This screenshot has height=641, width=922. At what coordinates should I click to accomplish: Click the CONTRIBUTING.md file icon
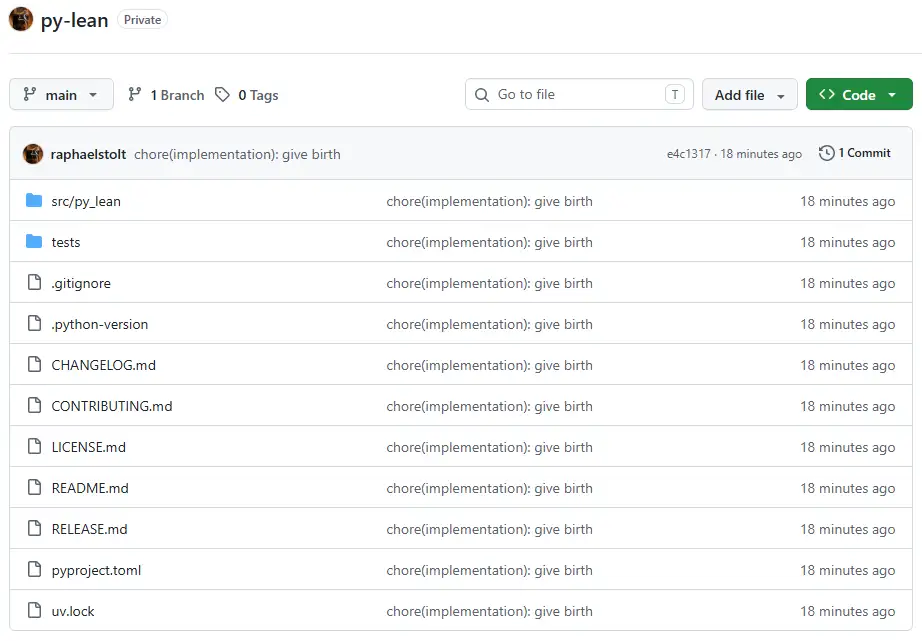click(35, 406)
